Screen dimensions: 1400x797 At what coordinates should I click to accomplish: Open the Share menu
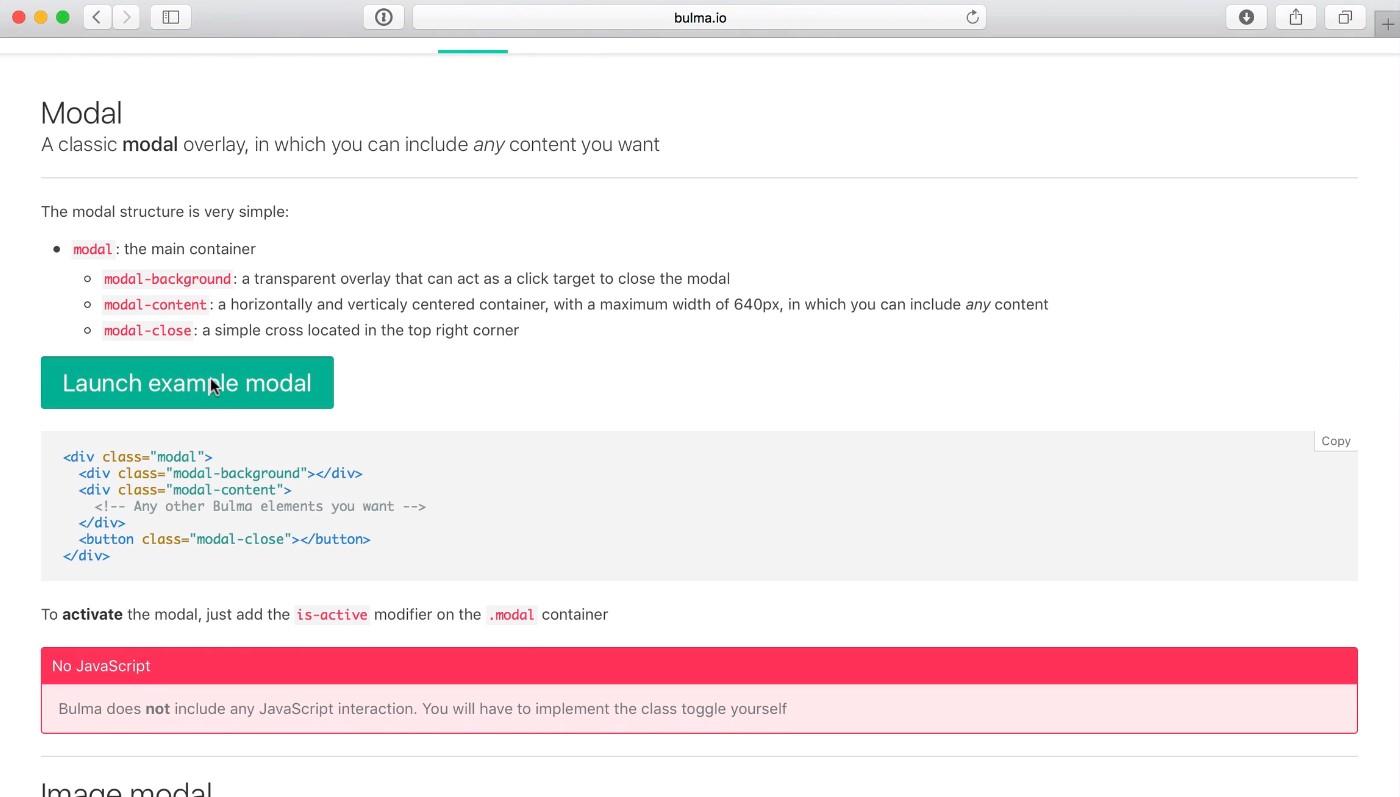point(1296,17)
